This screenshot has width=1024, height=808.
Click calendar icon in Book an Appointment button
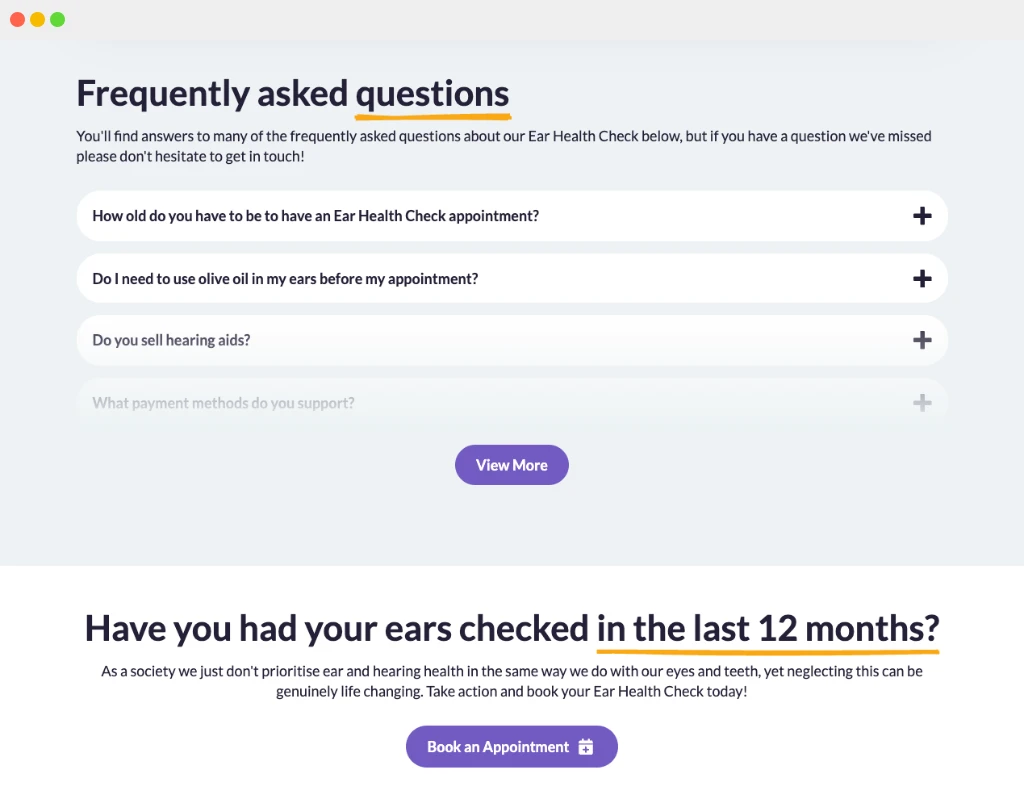coord(586,747)
